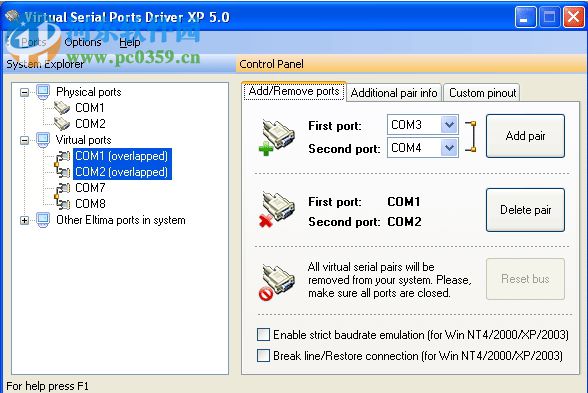Select physical COM1 label in the tree
This screenshot has height=393, width=588.
click(x=90, y=108)
